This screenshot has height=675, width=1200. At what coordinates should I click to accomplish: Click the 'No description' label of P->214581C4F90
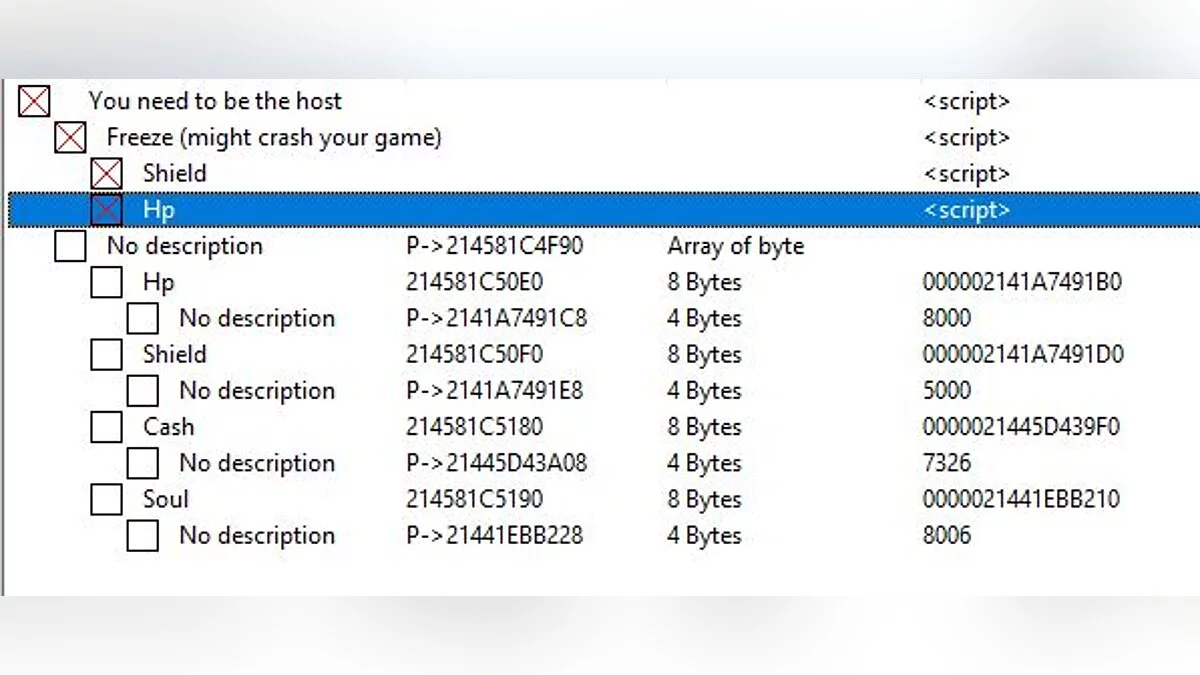coord(184,246)
